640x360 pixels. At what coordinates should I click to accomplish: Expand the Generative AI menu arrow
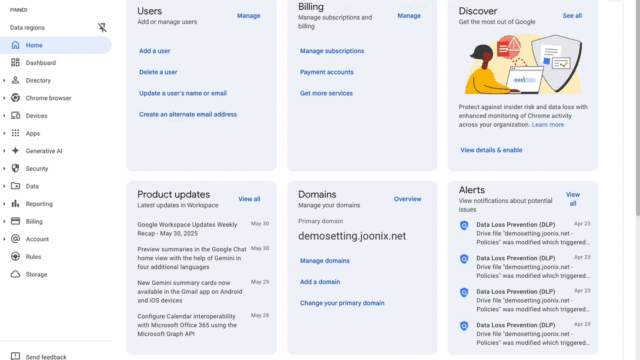pyautogui.click(x=4, y=151)
